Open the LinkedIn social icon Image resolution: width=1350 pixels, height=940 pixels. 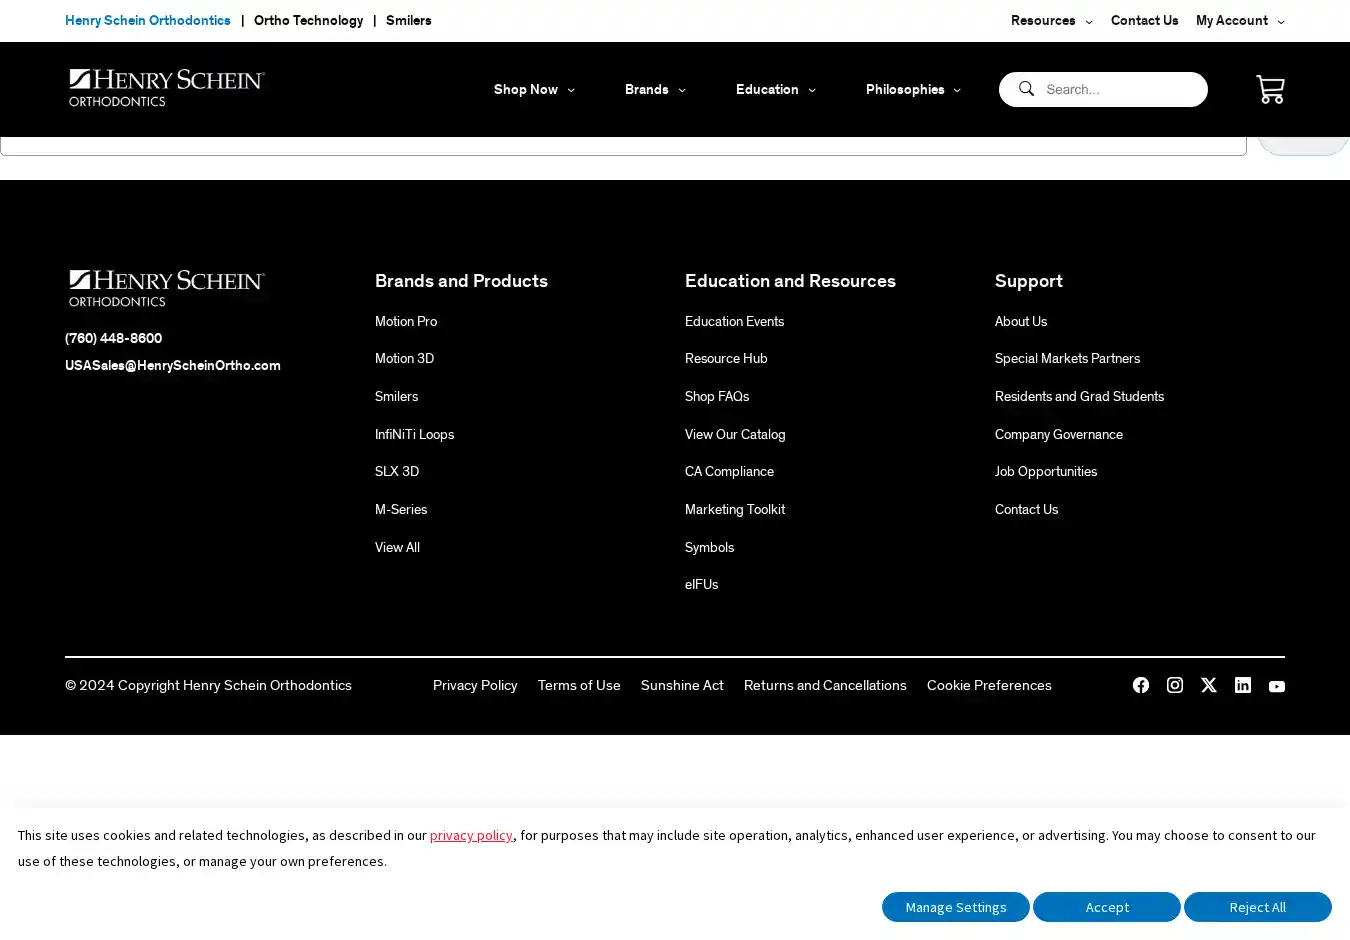1243,685
